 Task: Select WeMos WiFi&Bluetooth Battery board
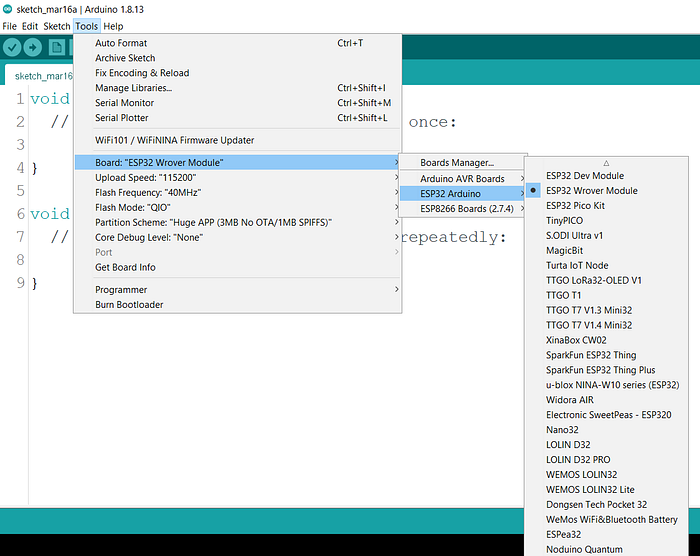606,520
